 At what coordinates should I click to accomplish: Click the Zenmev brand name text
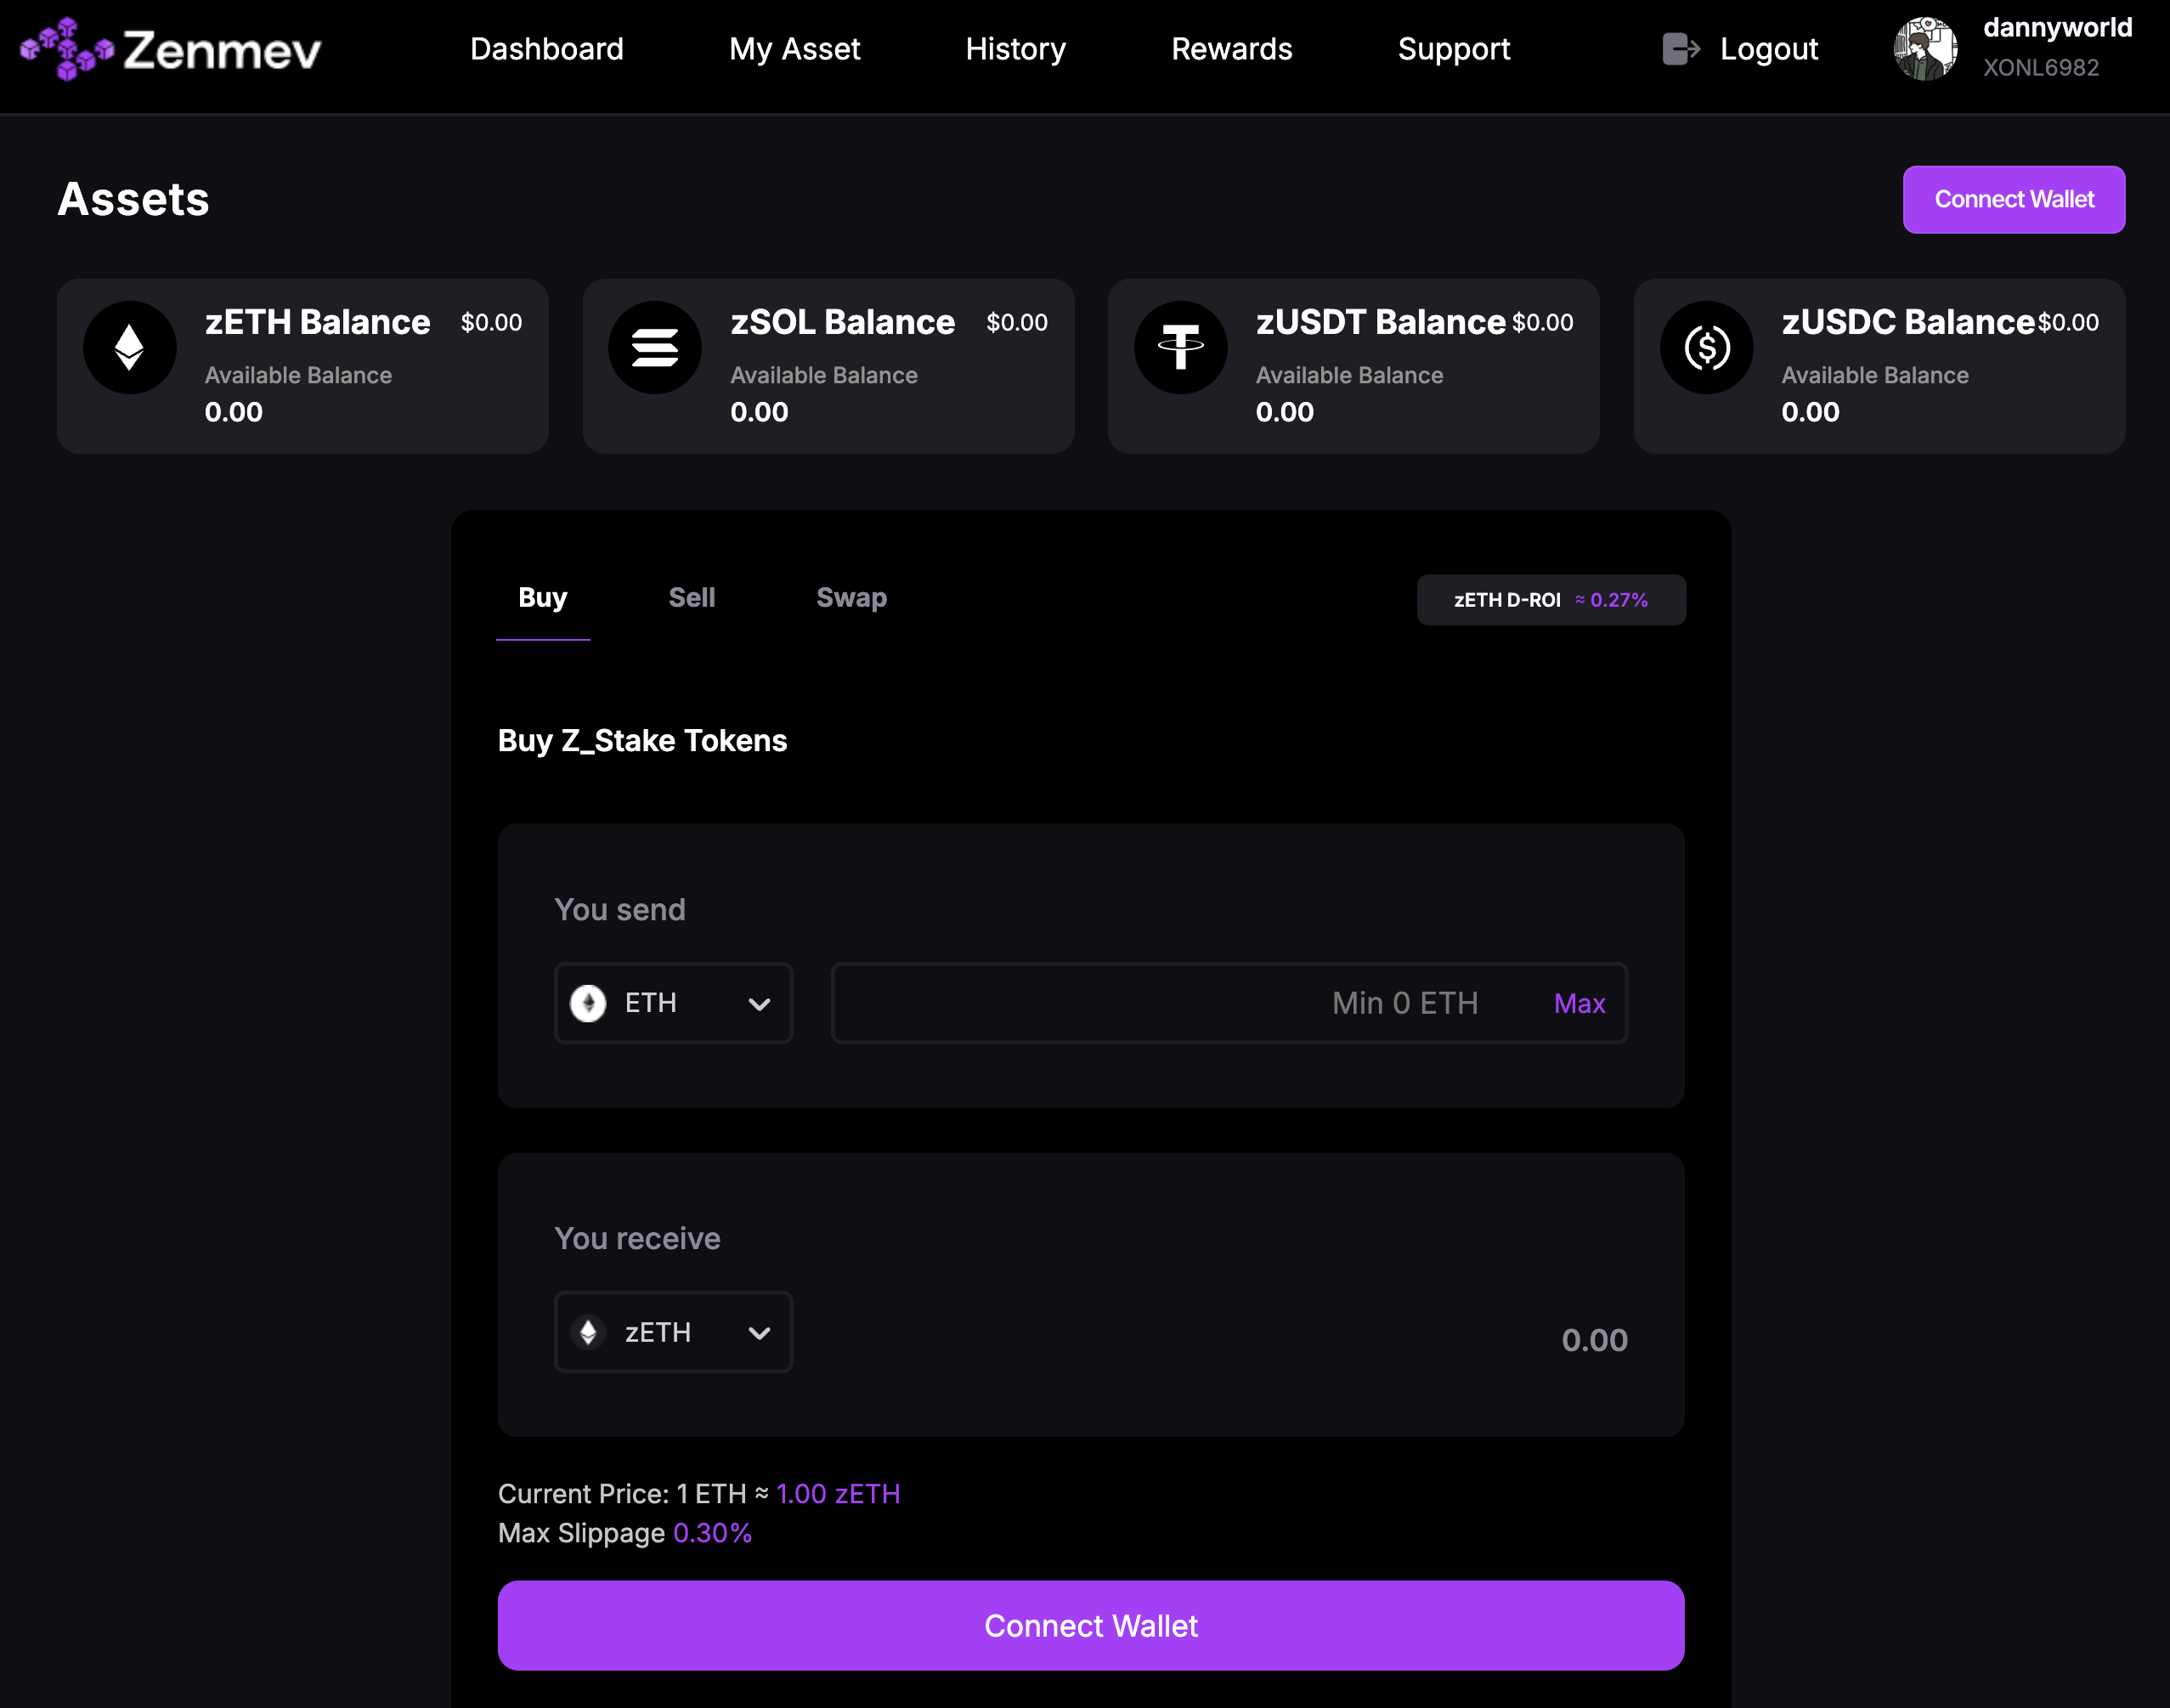pos(222,50)
